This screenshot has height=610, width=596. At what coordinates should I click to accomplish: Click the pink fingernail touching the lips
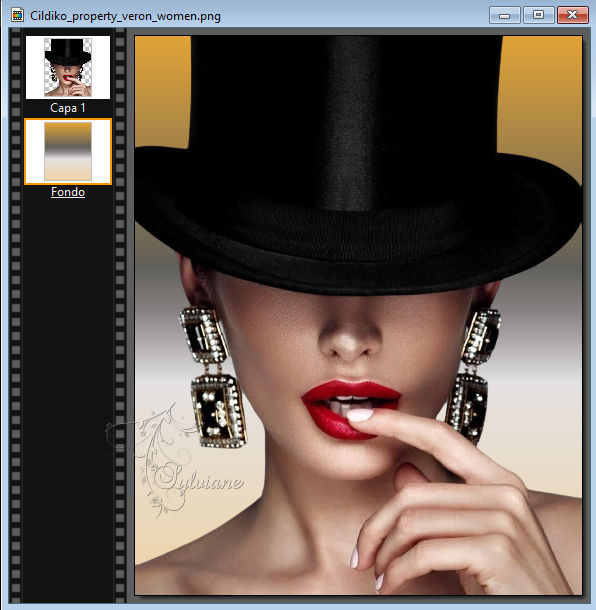coord(360,415)
